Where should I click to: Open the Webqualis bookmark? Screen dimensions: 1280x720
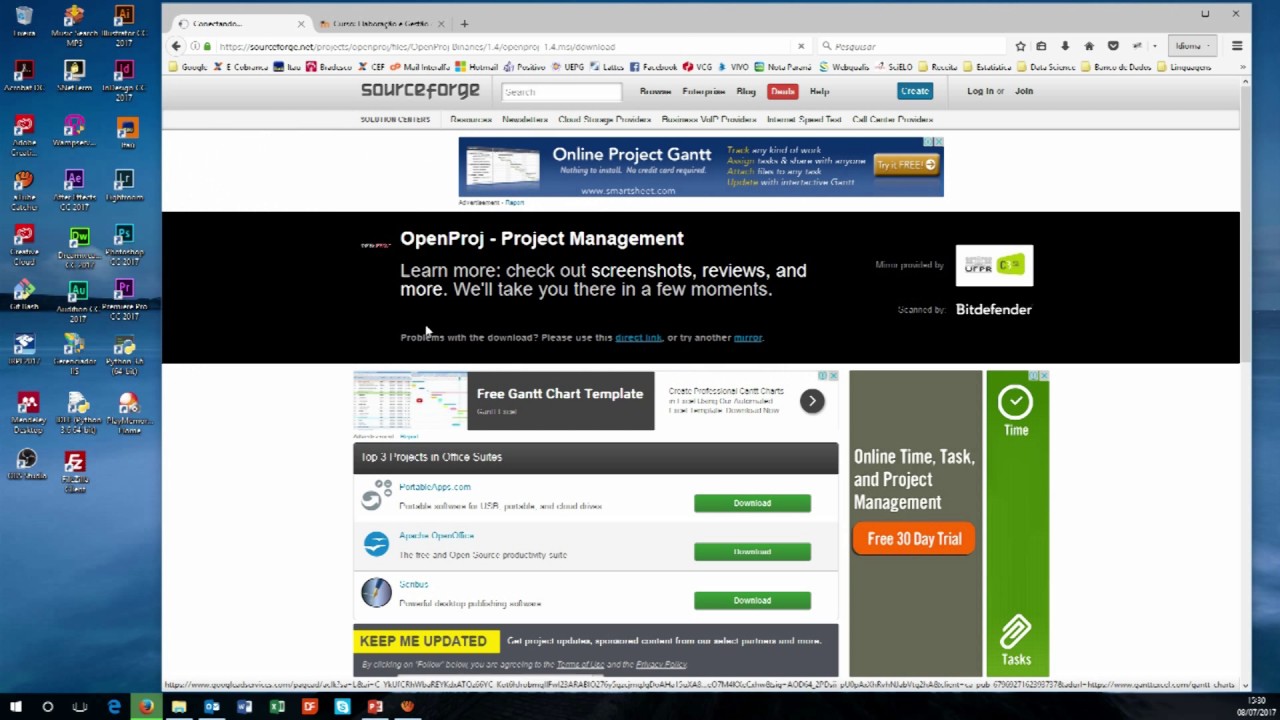pyautogui.click(x=844, y=67)
